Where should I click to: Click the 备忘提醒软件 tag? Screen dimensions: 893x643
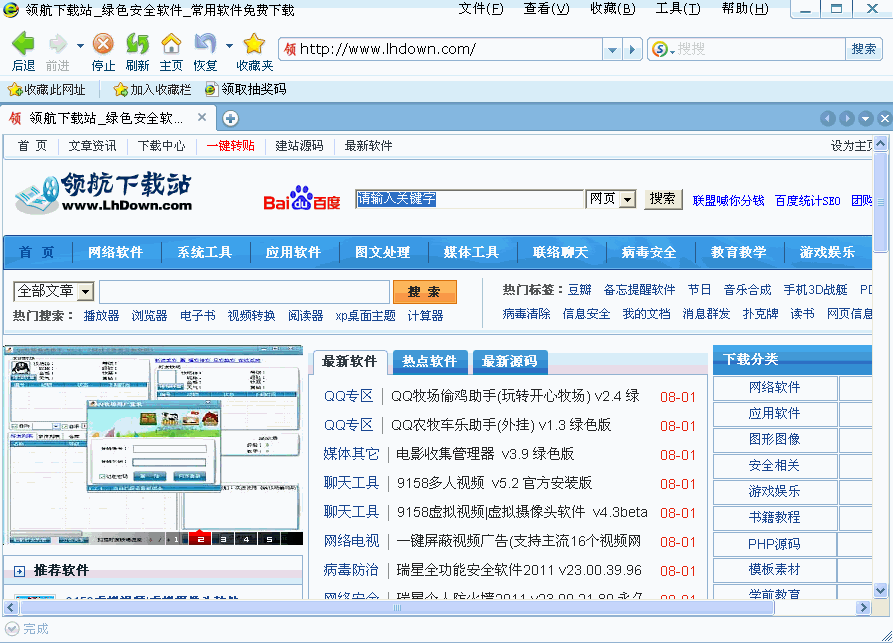(640, 290)
